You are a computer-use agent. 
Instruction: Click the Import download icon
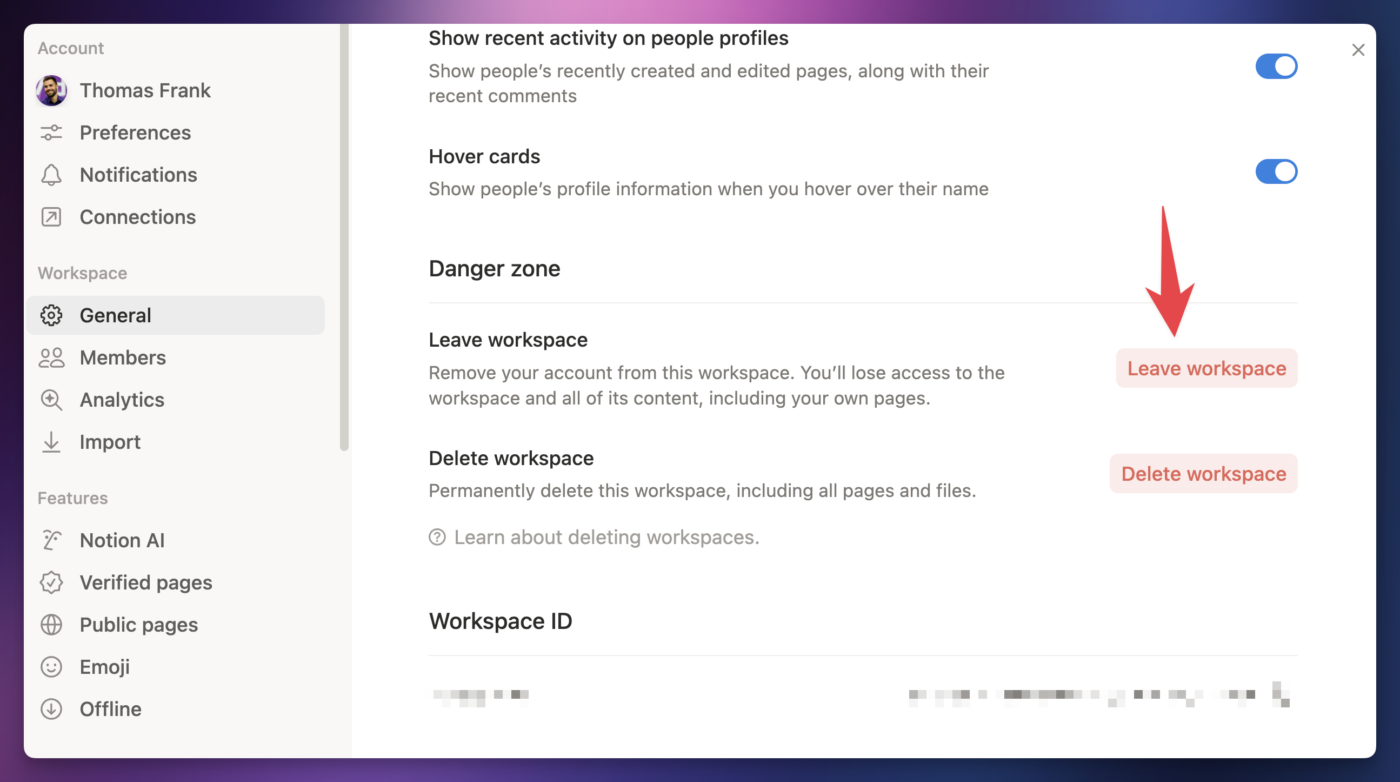(x=51, y=441)
